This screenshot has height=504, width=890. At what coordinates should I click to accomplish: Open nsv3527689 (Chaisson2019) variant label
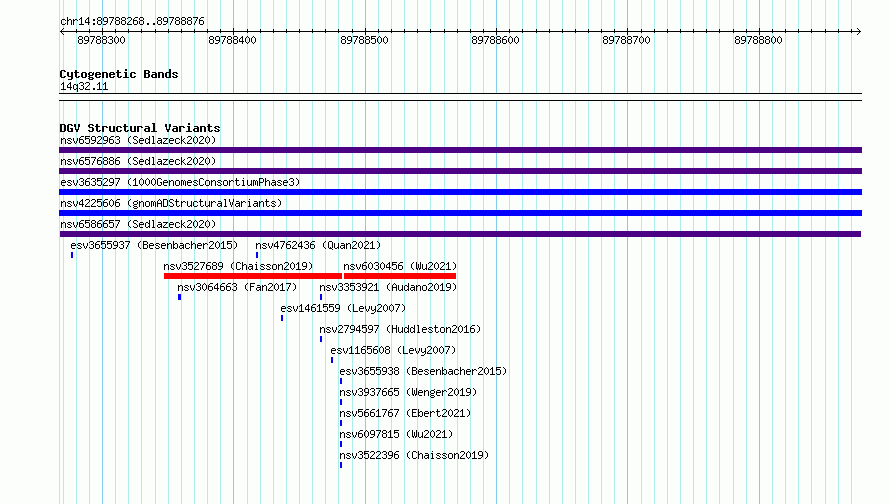pos(238,266)
